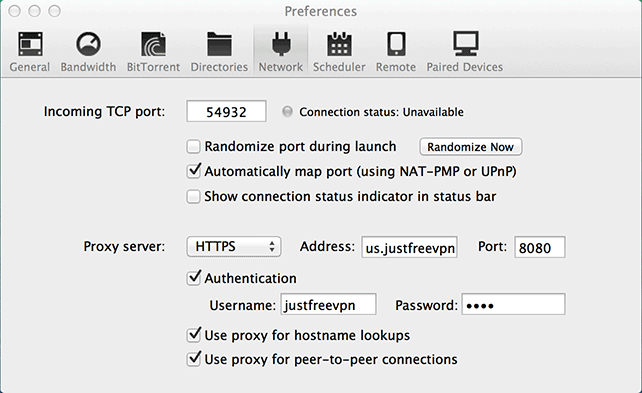Click the proxy Address field
The height and width of the screenshot is (393, 642).
(x=409, y=247)
